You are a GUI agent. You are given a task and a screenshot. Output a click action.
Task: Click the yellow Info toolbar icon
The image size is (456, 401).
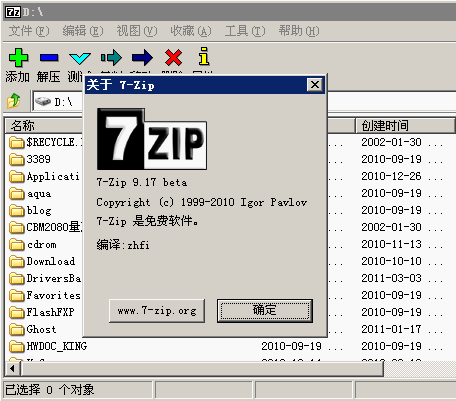point(204,56)
